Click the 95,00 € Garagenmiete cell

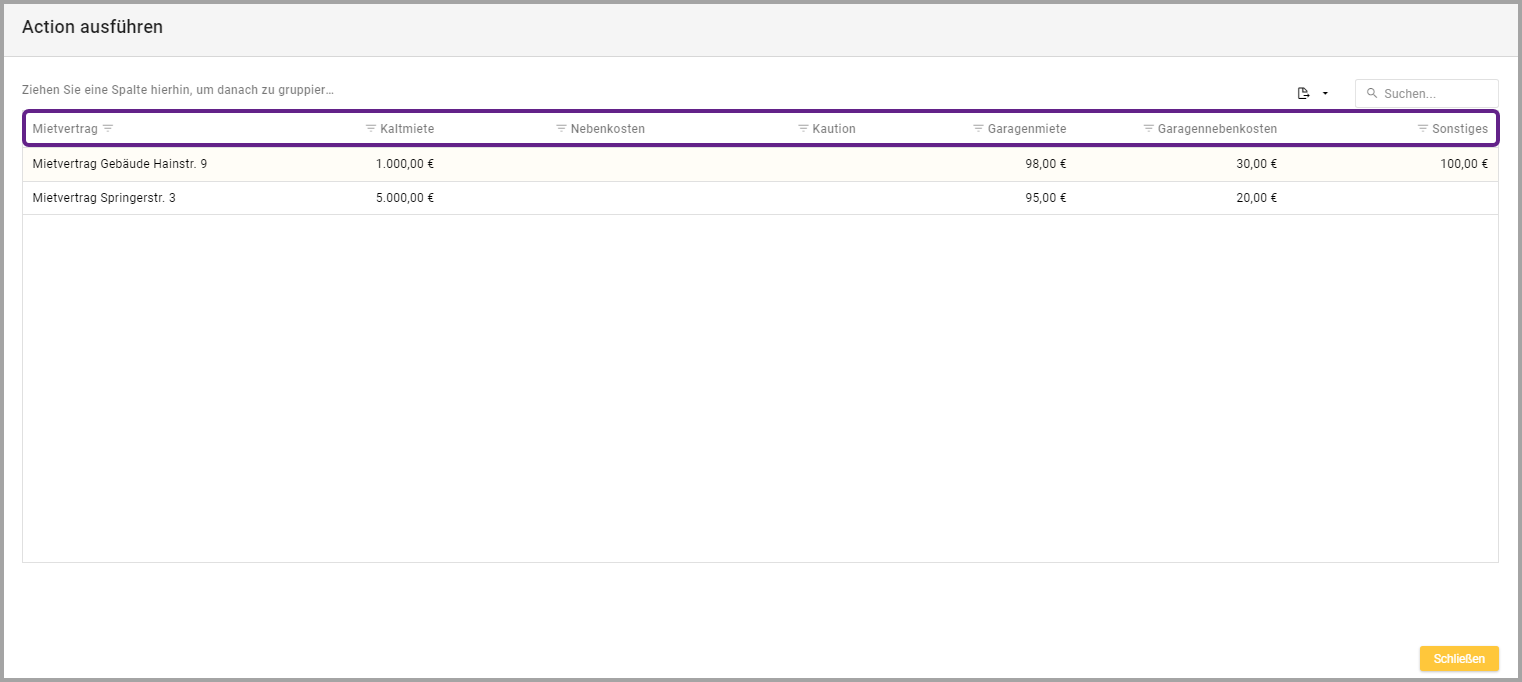tap(1046, 198)
